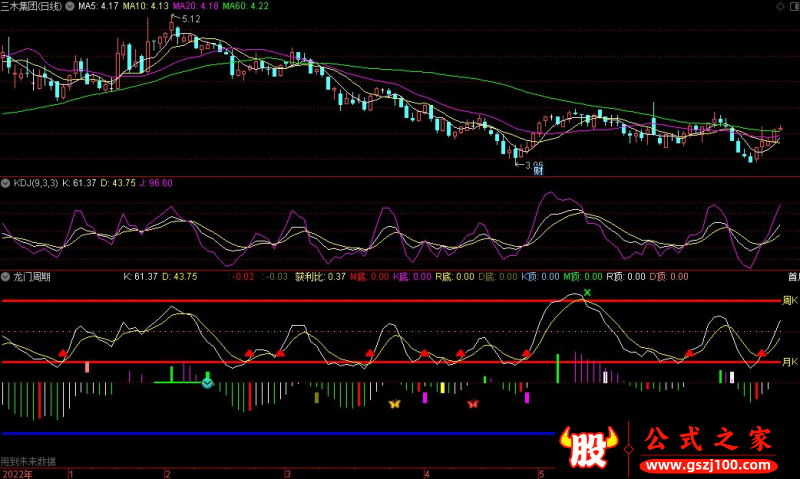800x479 pixels.
Task: Click the blue horizontal bar at the bottom
Action: (x=278, y=433)
